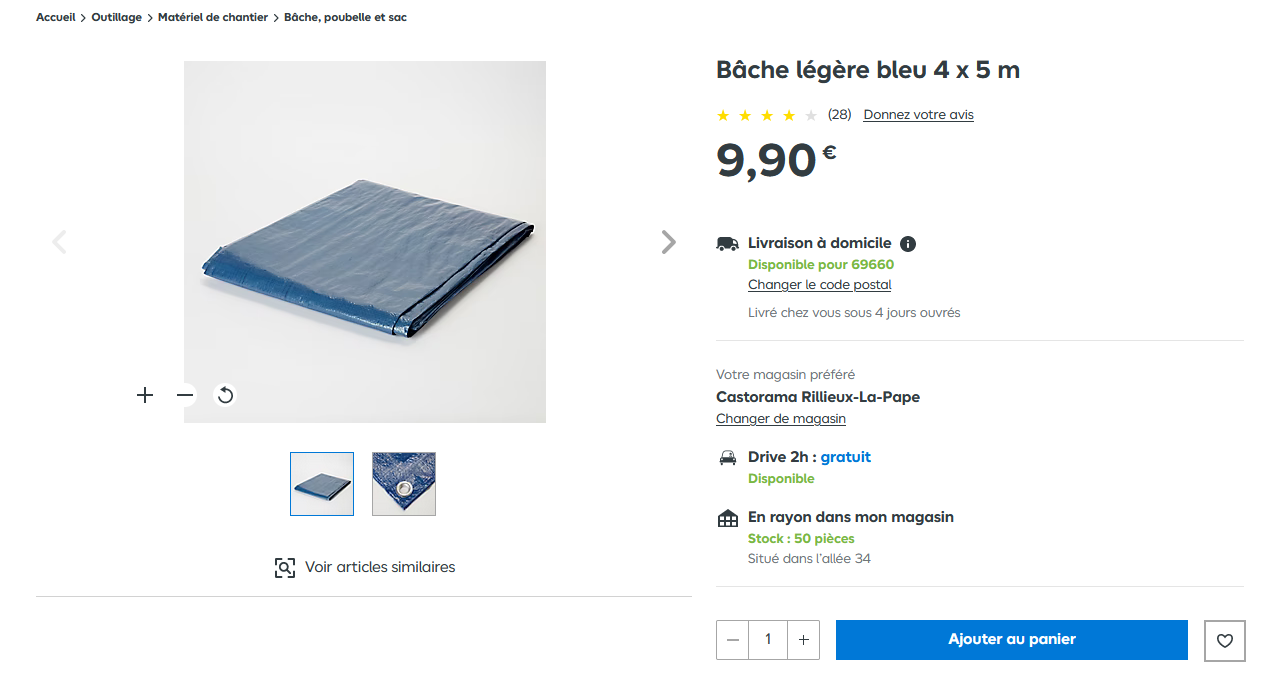Show next product image with right arrow
The image size is (1273, 693).
(669, 242)
